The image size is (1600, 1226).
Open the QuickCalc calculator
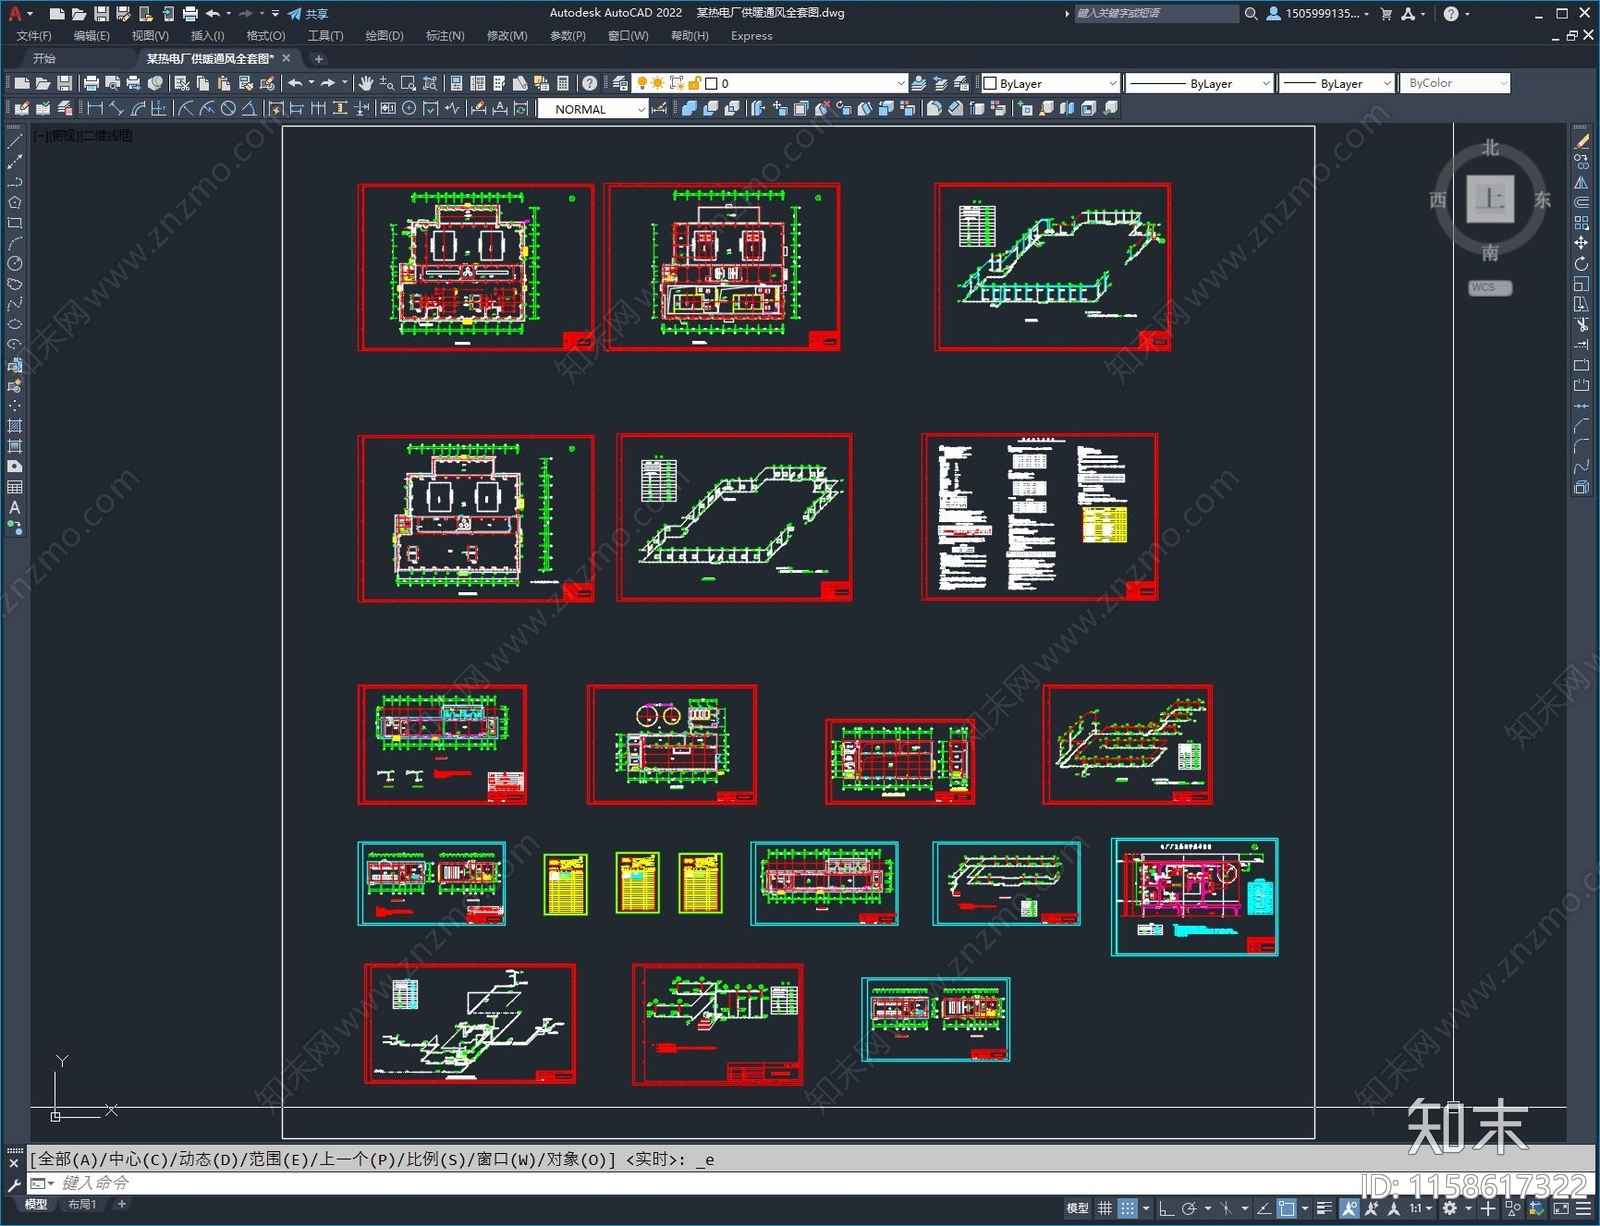(563, 84)
